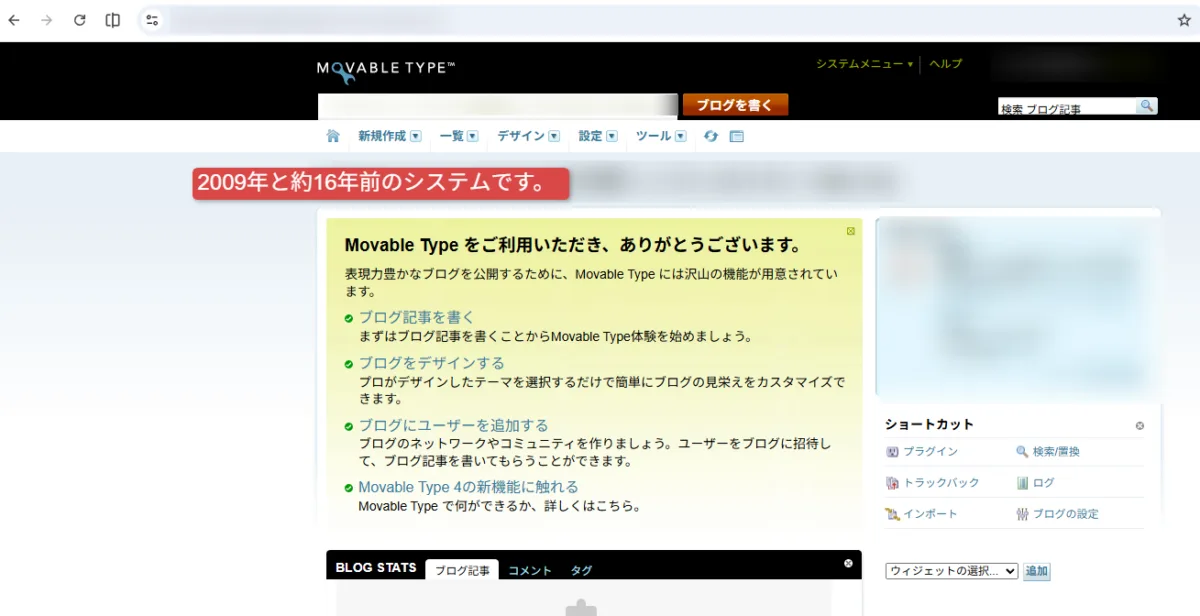The width and height of the screenshot is (1200, 616).
Task: Close the Movable Type welcome message box
Action: point(851,231)
